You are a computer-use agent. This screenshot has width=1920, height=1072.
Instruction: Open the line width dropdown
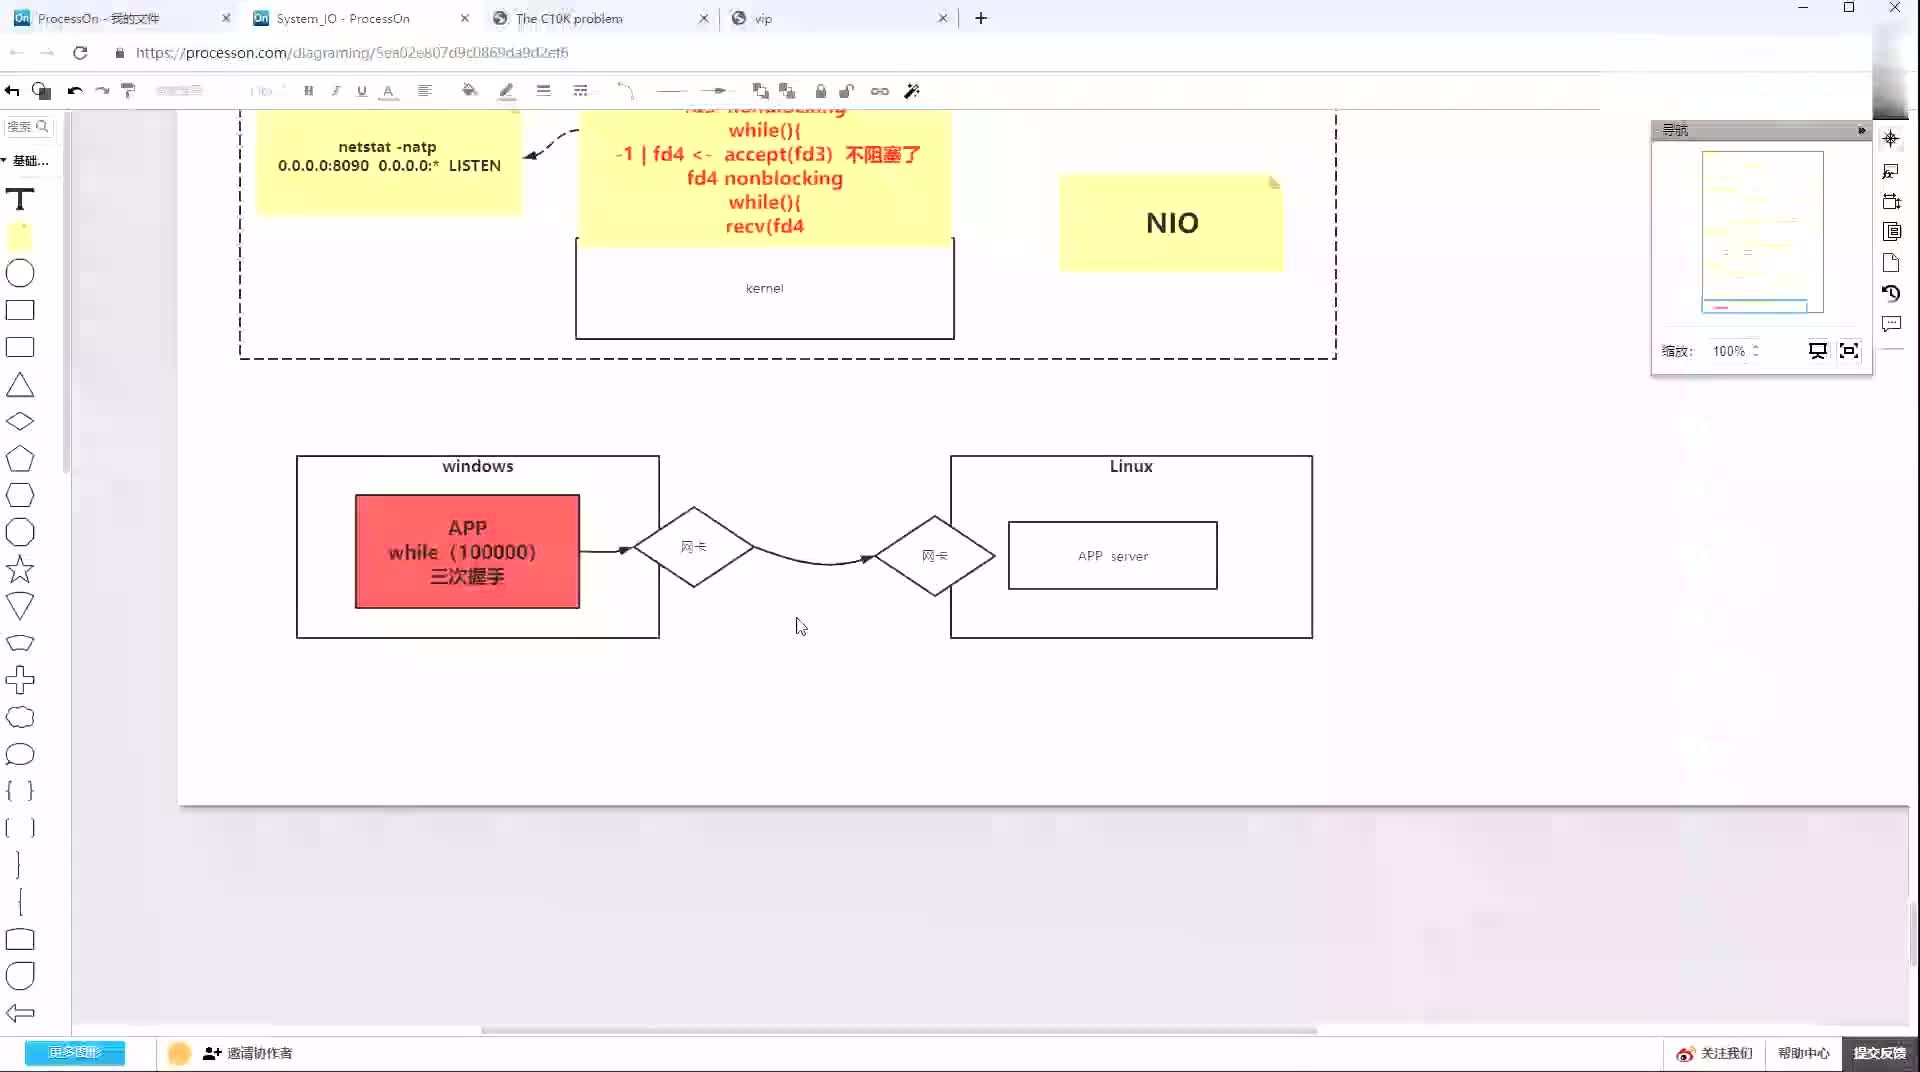click(x=544, y=91)
